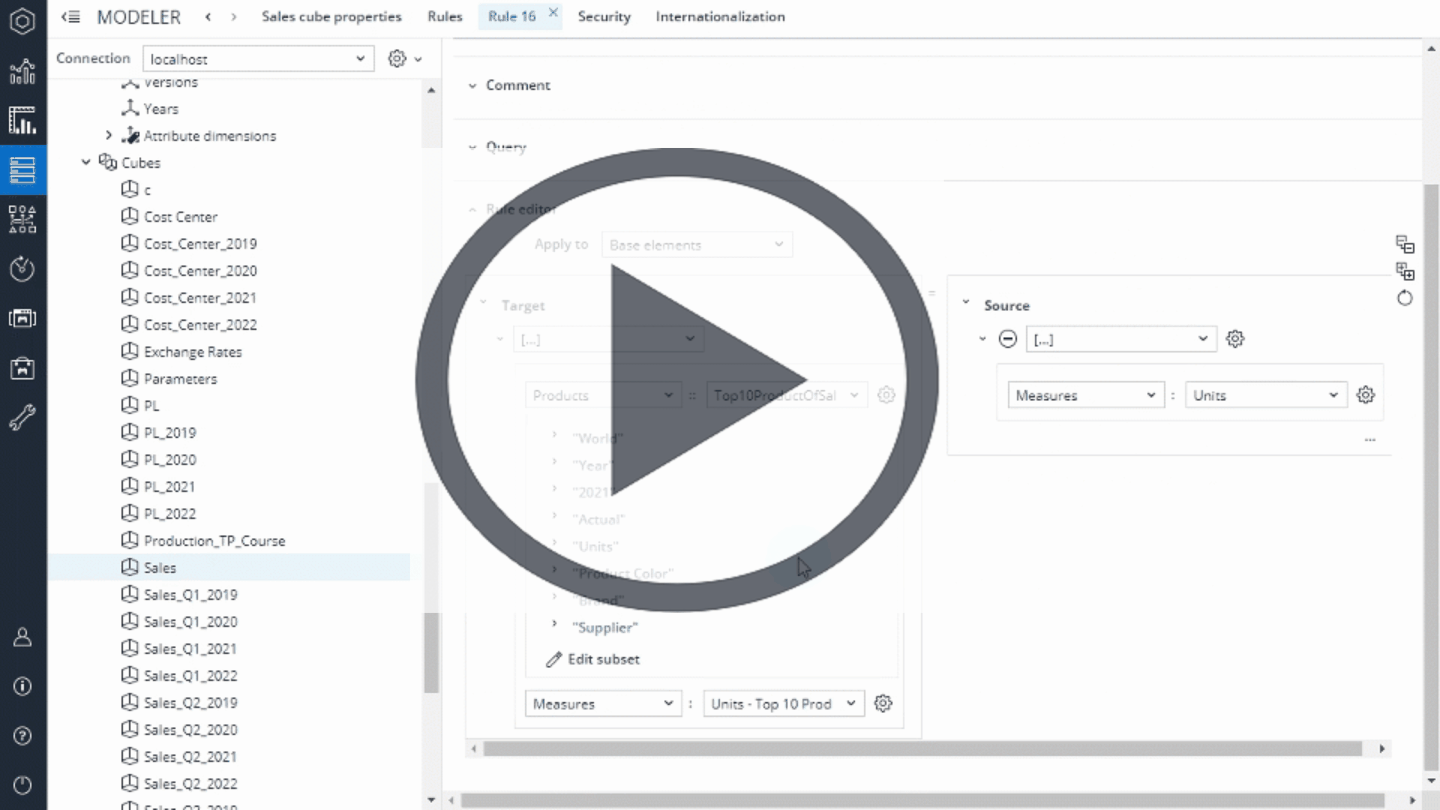This screenshot has width=1440, height=810.
Task: Open the info icon in sidebar
Action: (22, 687)
